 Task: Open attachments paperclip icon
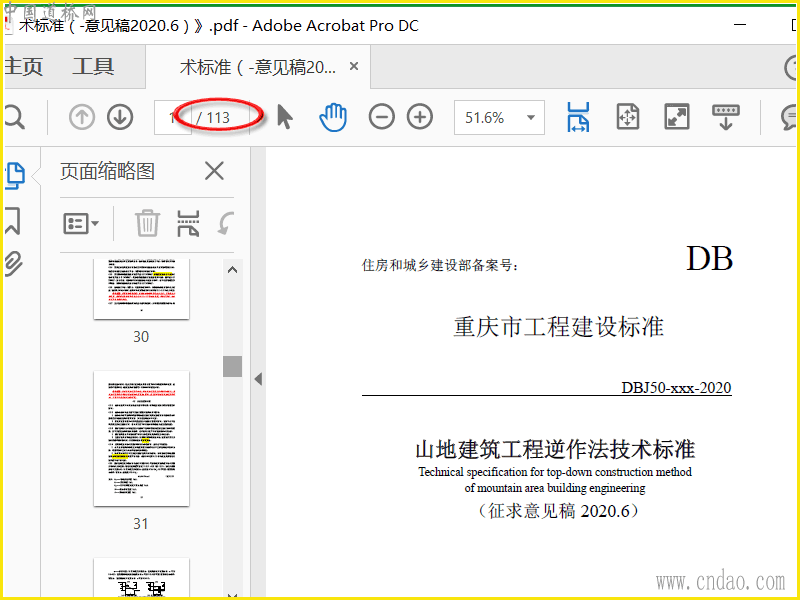(x=13, y=263)
